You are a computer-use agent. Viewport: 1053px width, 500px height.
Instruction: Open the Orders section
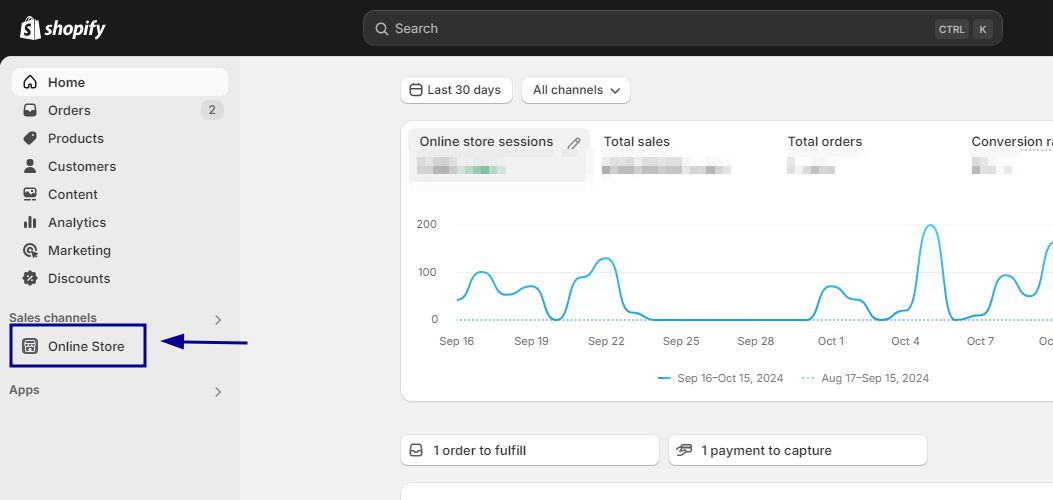[x=120, y=110]
